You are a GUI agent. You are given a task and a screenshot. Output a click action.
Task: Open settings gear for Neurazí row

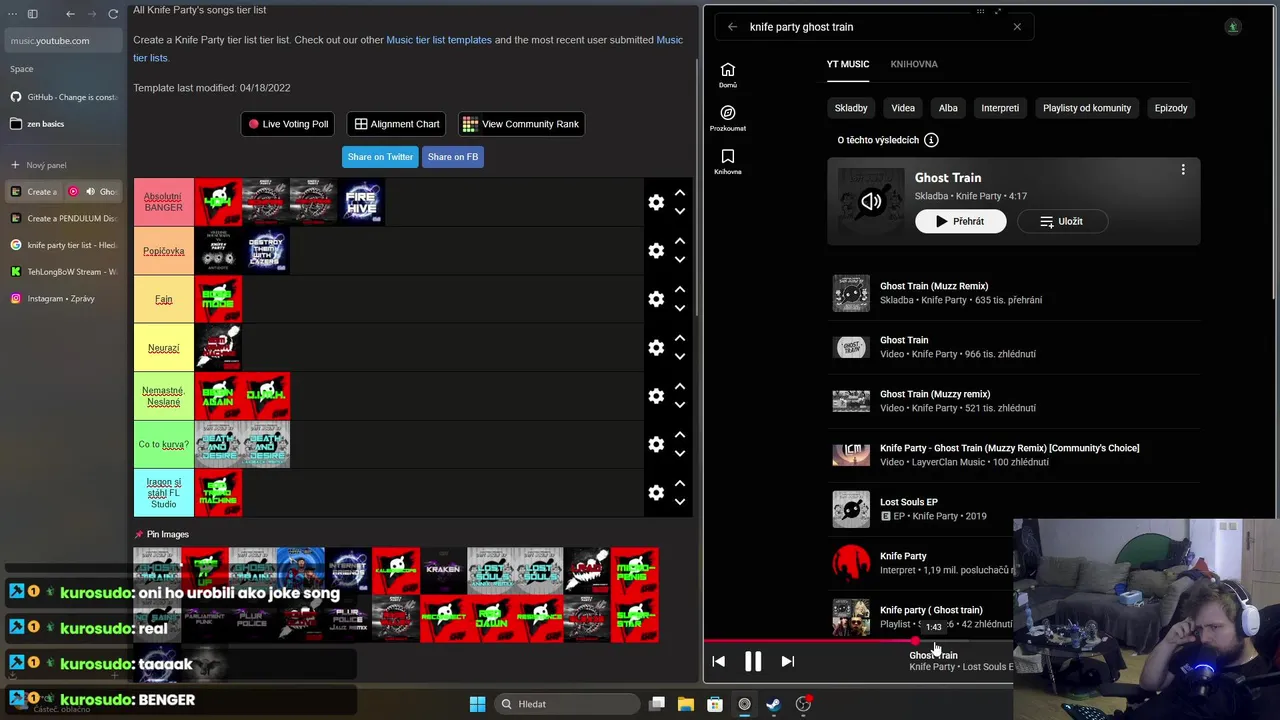[656, 348]
